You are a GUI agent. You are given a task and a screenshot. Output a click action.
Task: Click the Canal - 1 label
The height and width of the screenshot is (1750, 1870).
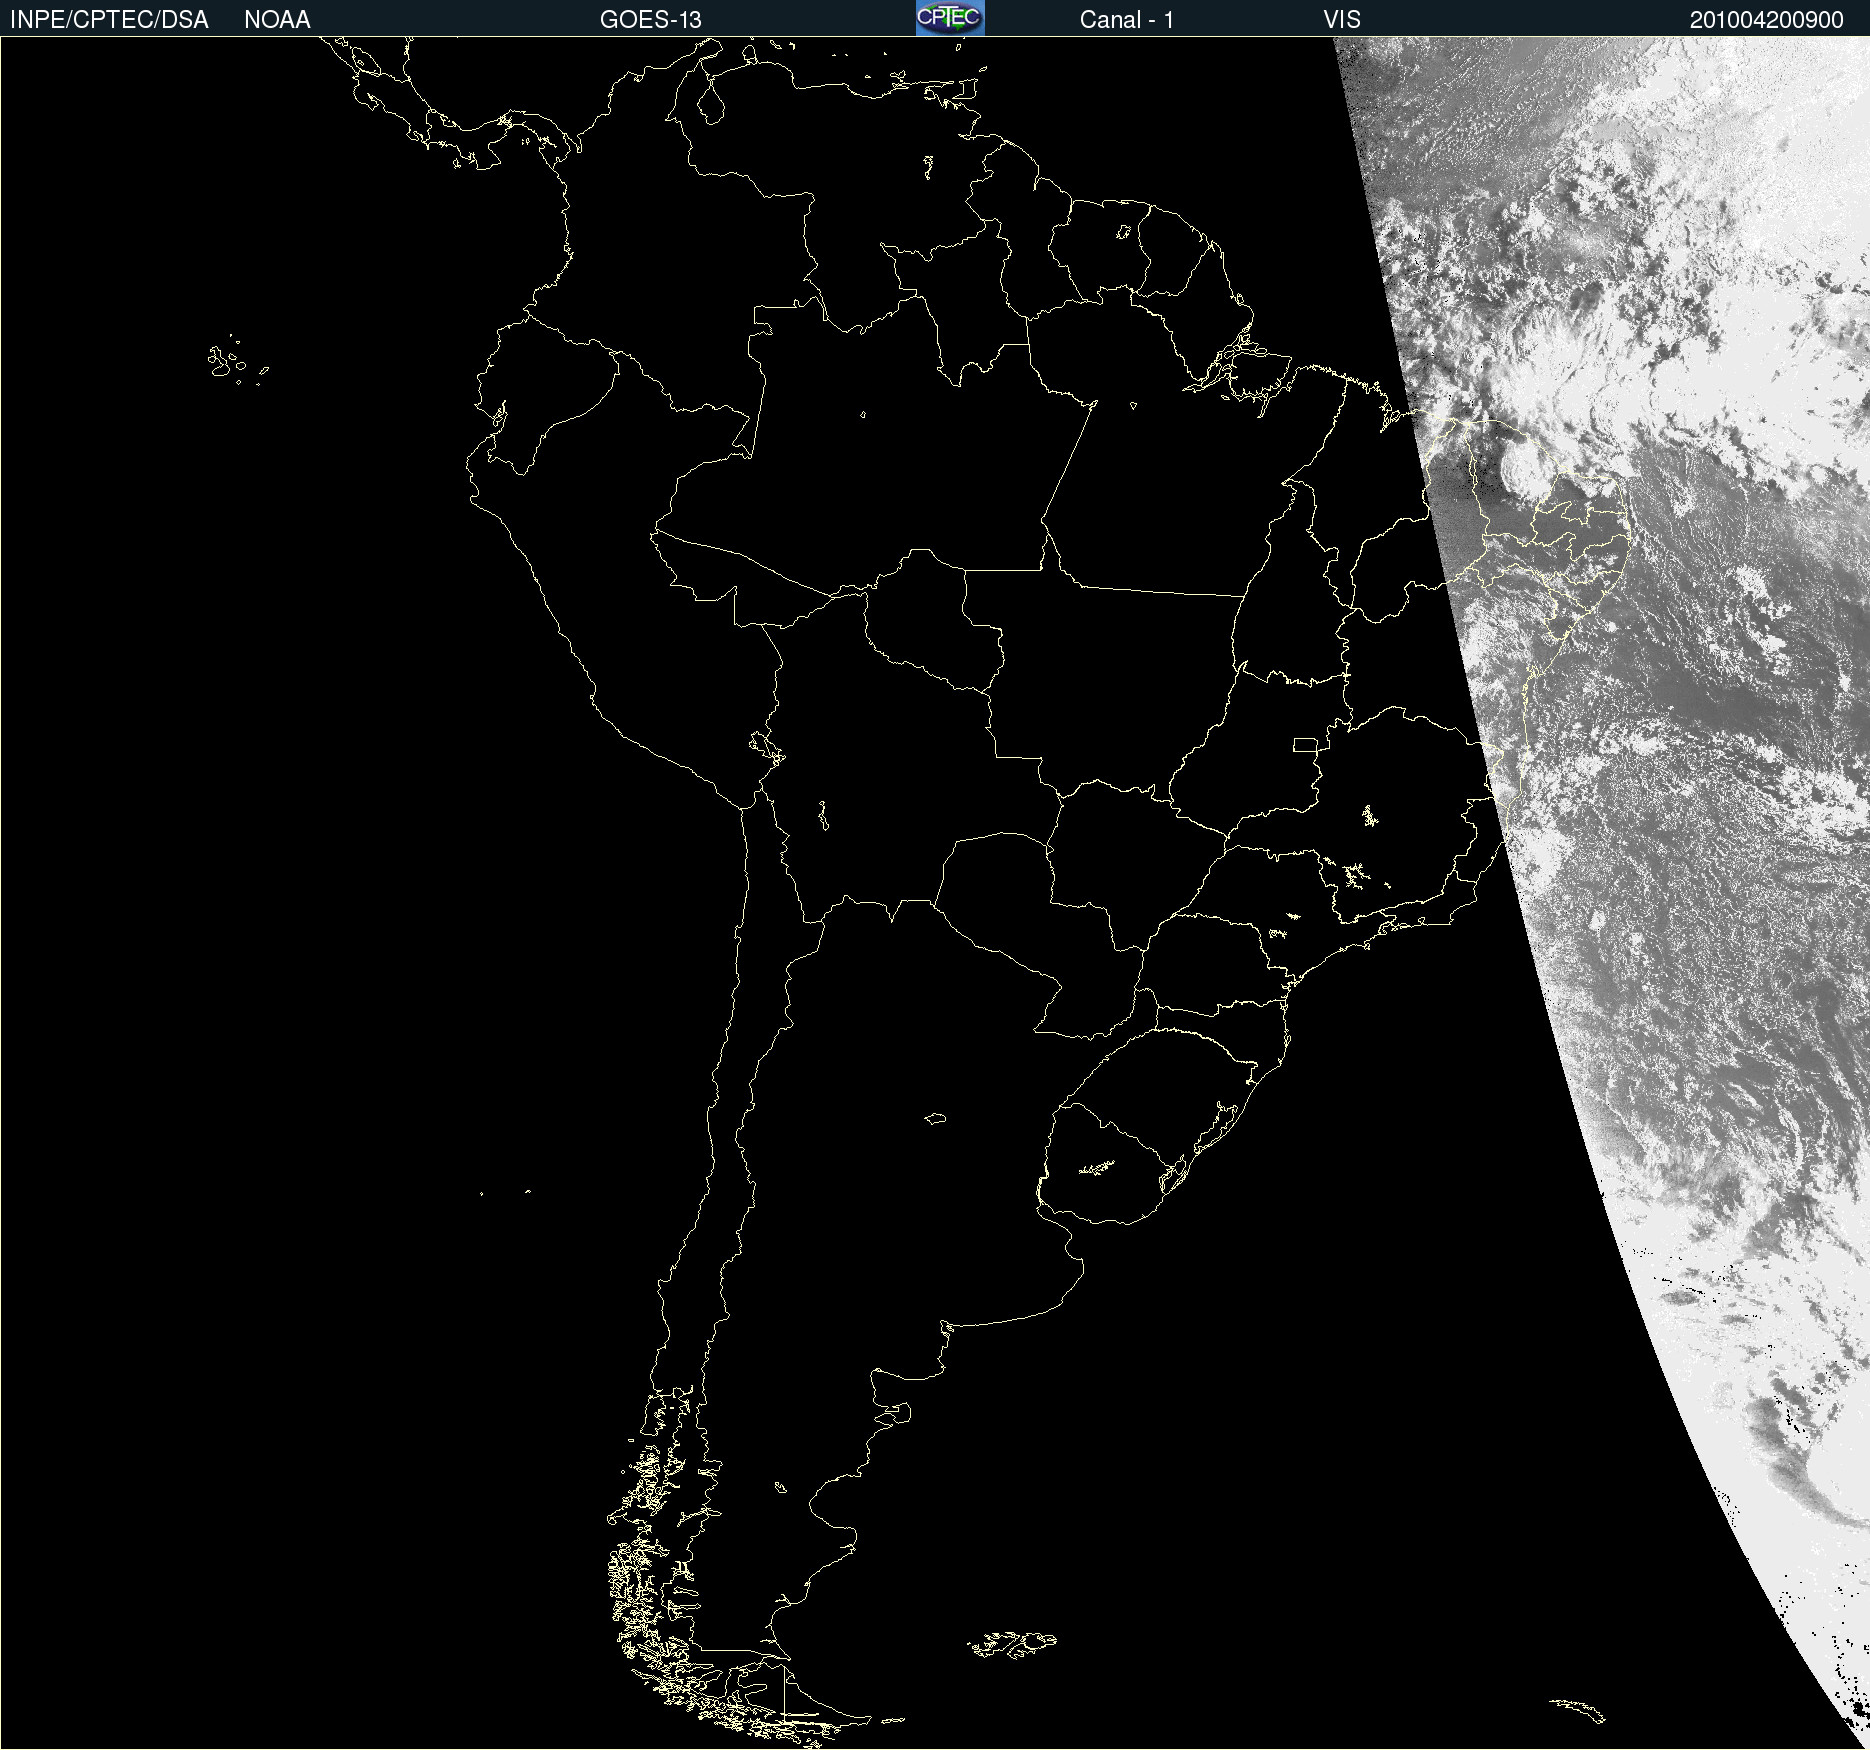[x=1126, y=20]
